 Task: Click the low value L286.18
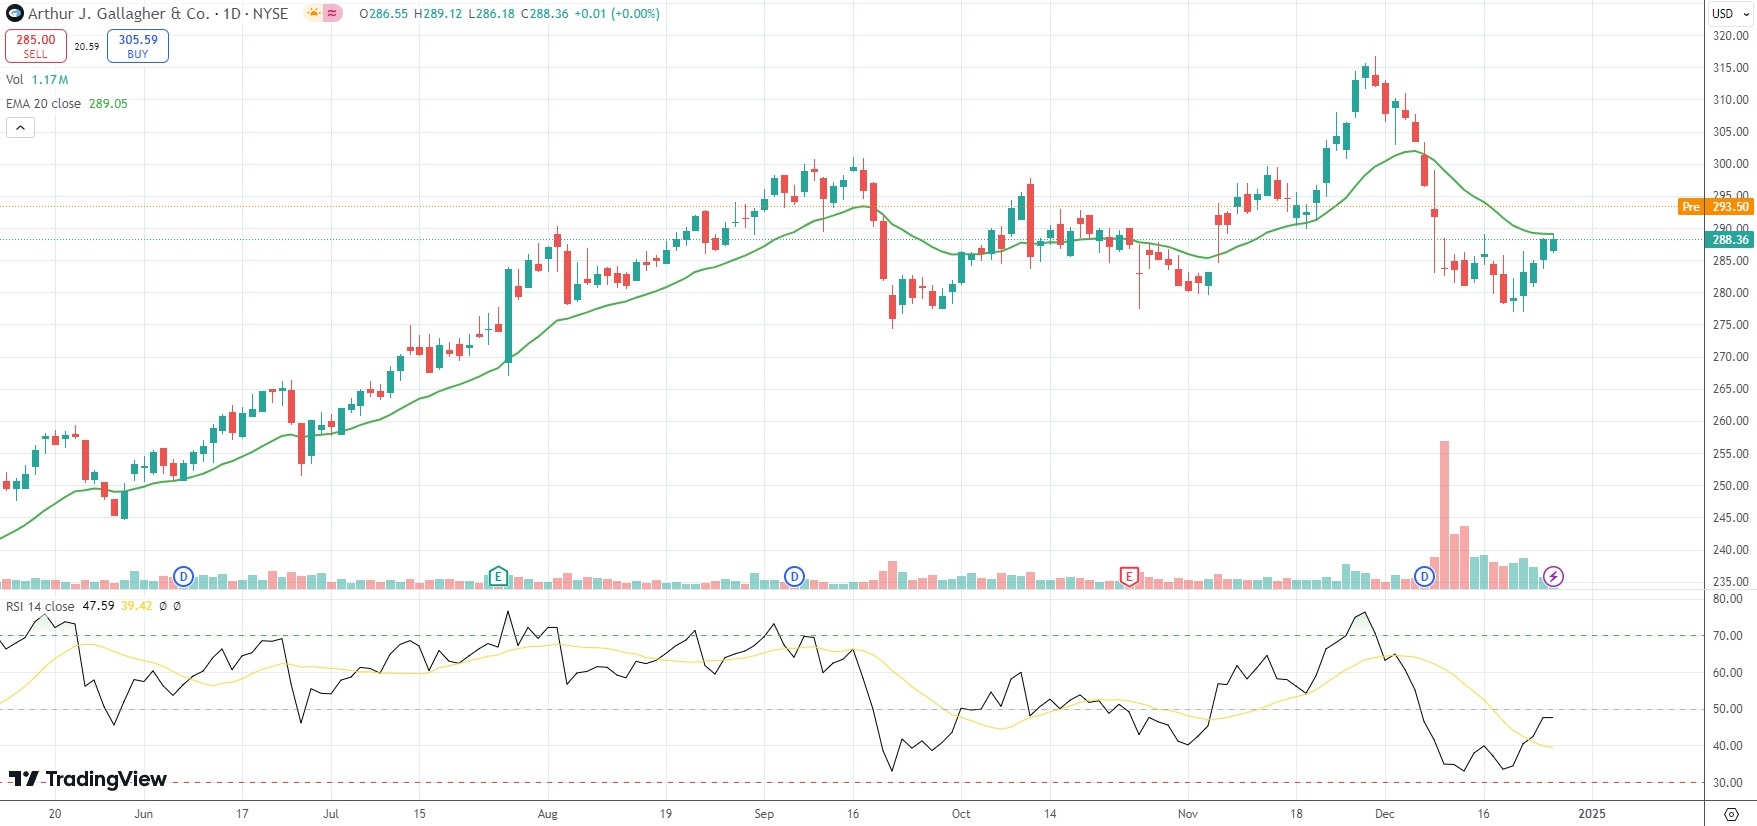491,14
